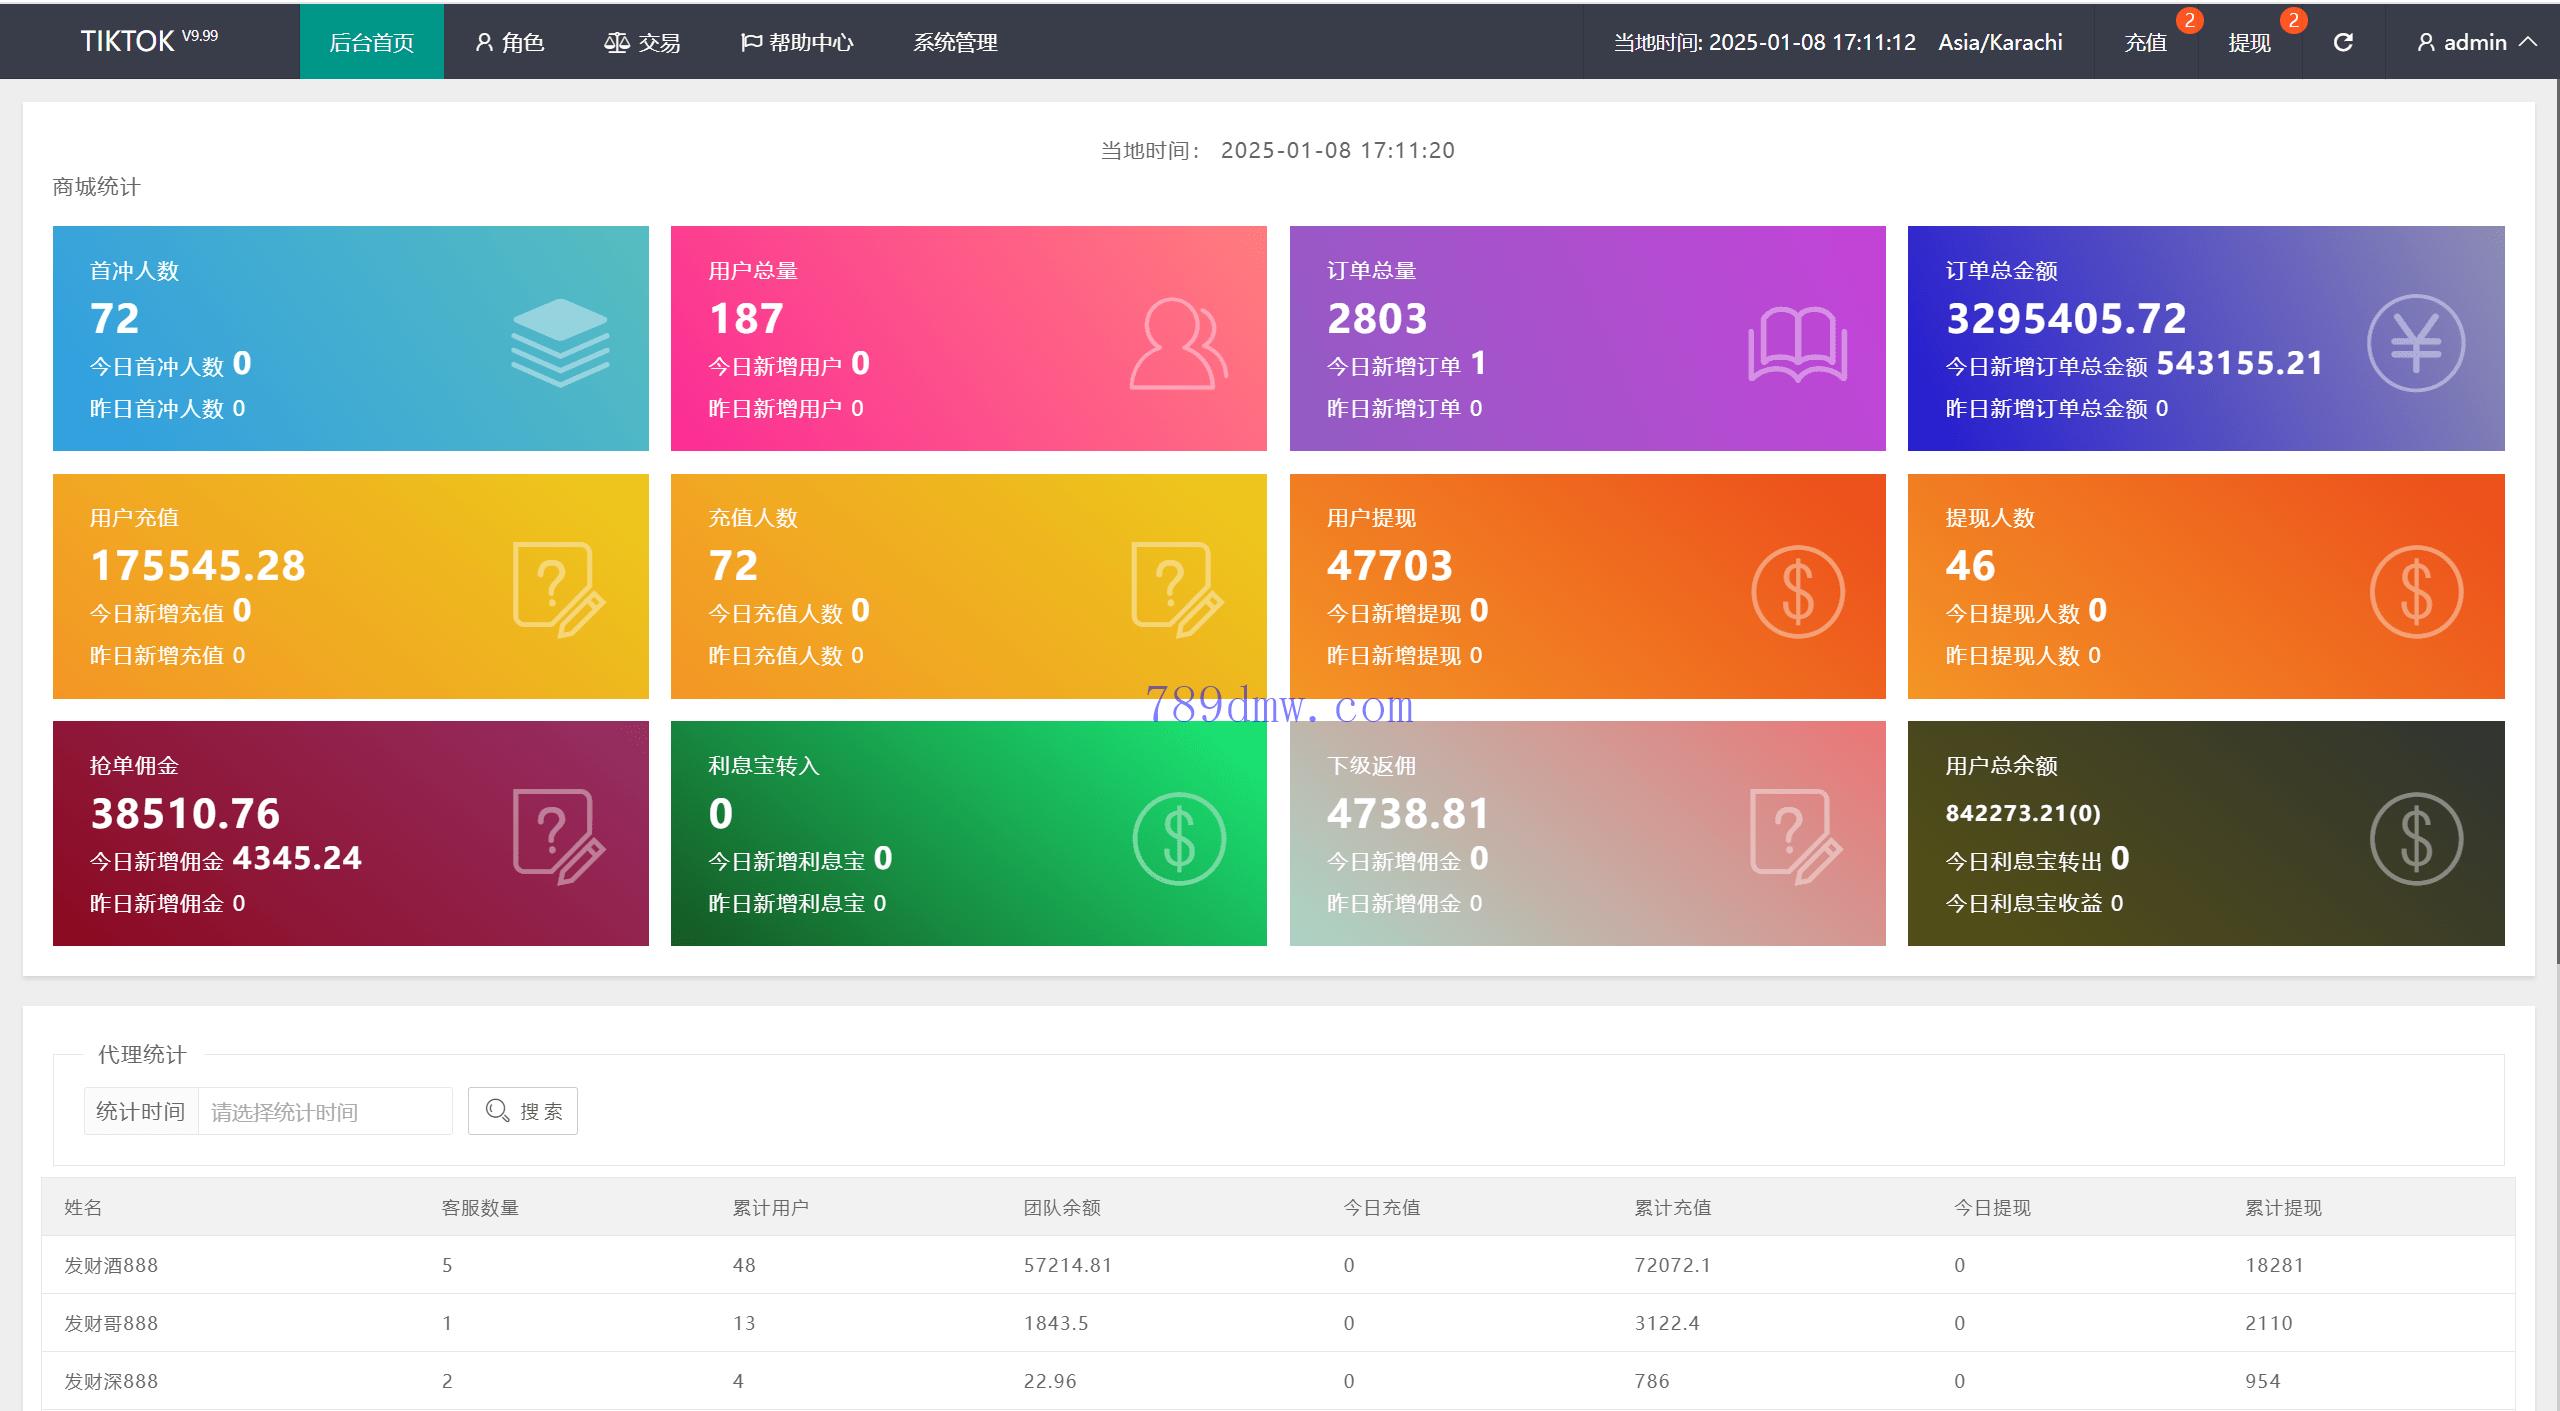The width and height of the screenshot is (2560, 1411).
Task: Click the edit note icon on 用户充值 card
Action: click(558, 589)
